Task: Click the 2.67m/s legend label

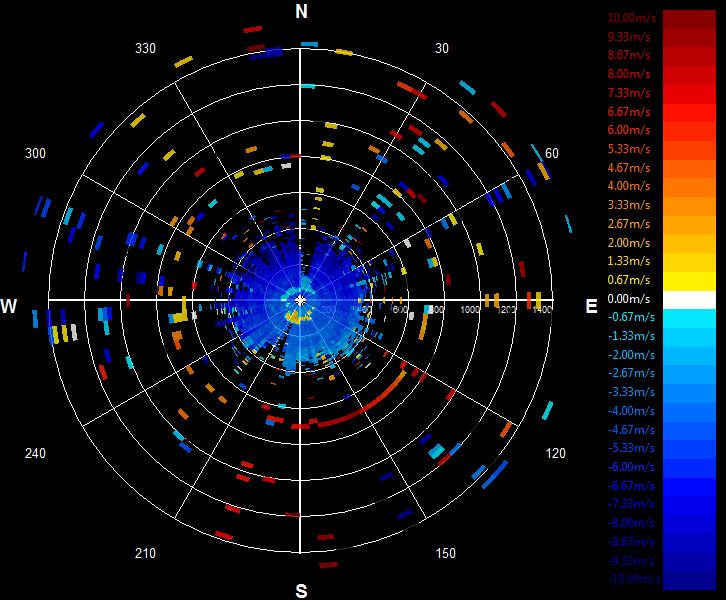Action: 629,224
